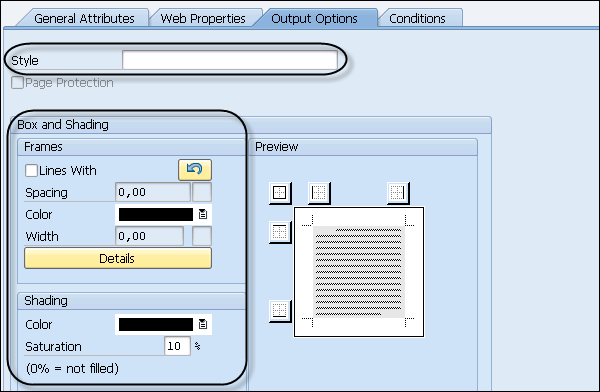This screenshot has height=392, width=600.
Task: Select the right border line icon
Action: 398,193
